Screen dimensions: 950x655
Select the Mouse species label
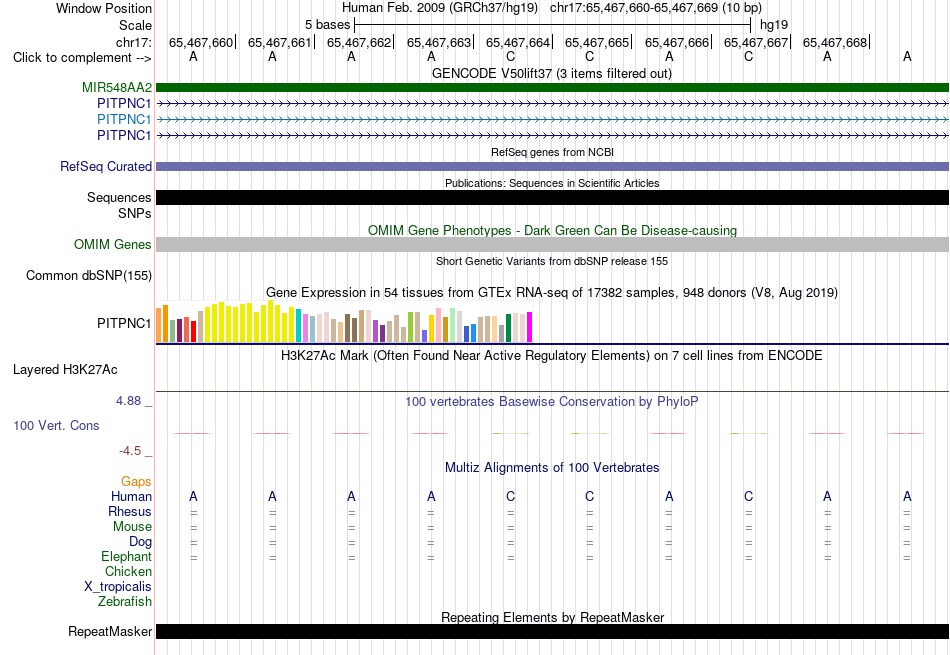click(x=132, y=527)
